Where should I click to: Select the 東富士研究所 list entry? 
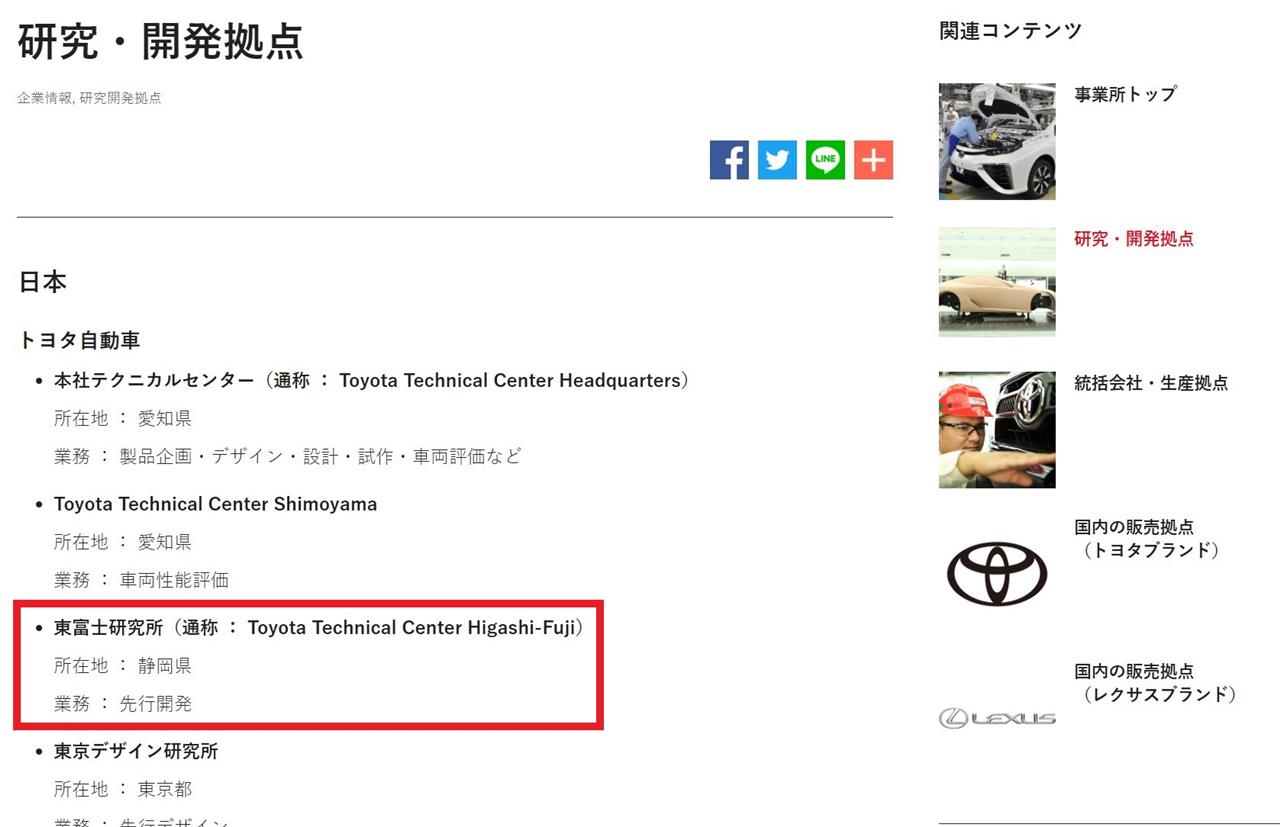coord(318,628)
